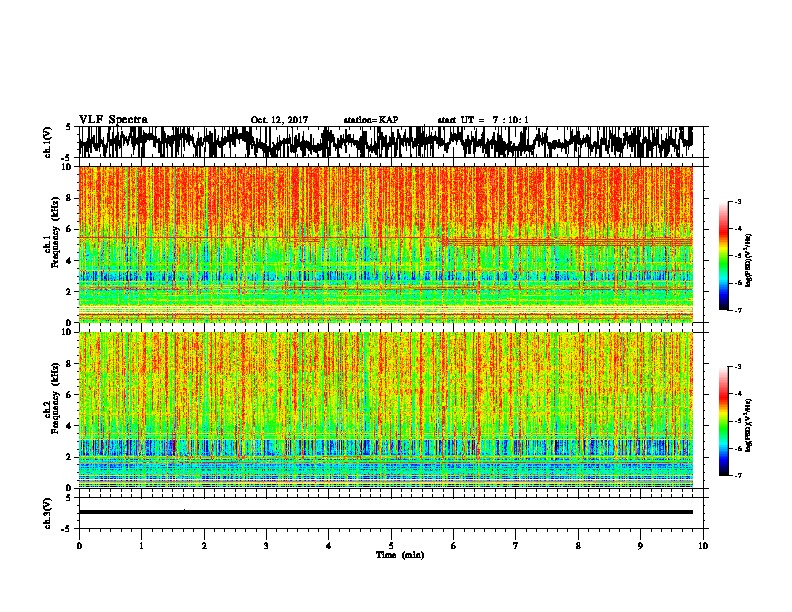Click the log(PSD) label beside ch.1 colorbar
The width and height of the screenshot is (792, 612).
tap(749, 261)
